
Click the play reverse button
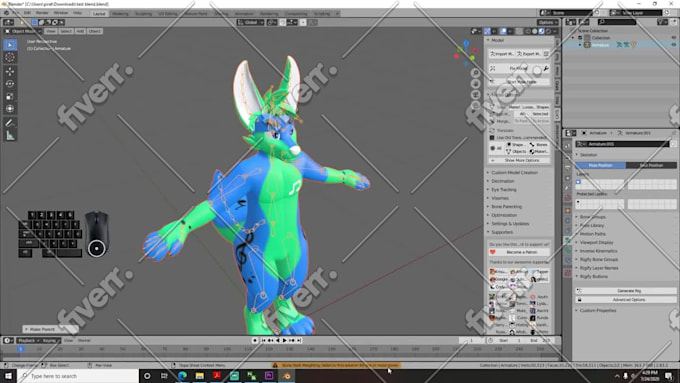point(278,340)
